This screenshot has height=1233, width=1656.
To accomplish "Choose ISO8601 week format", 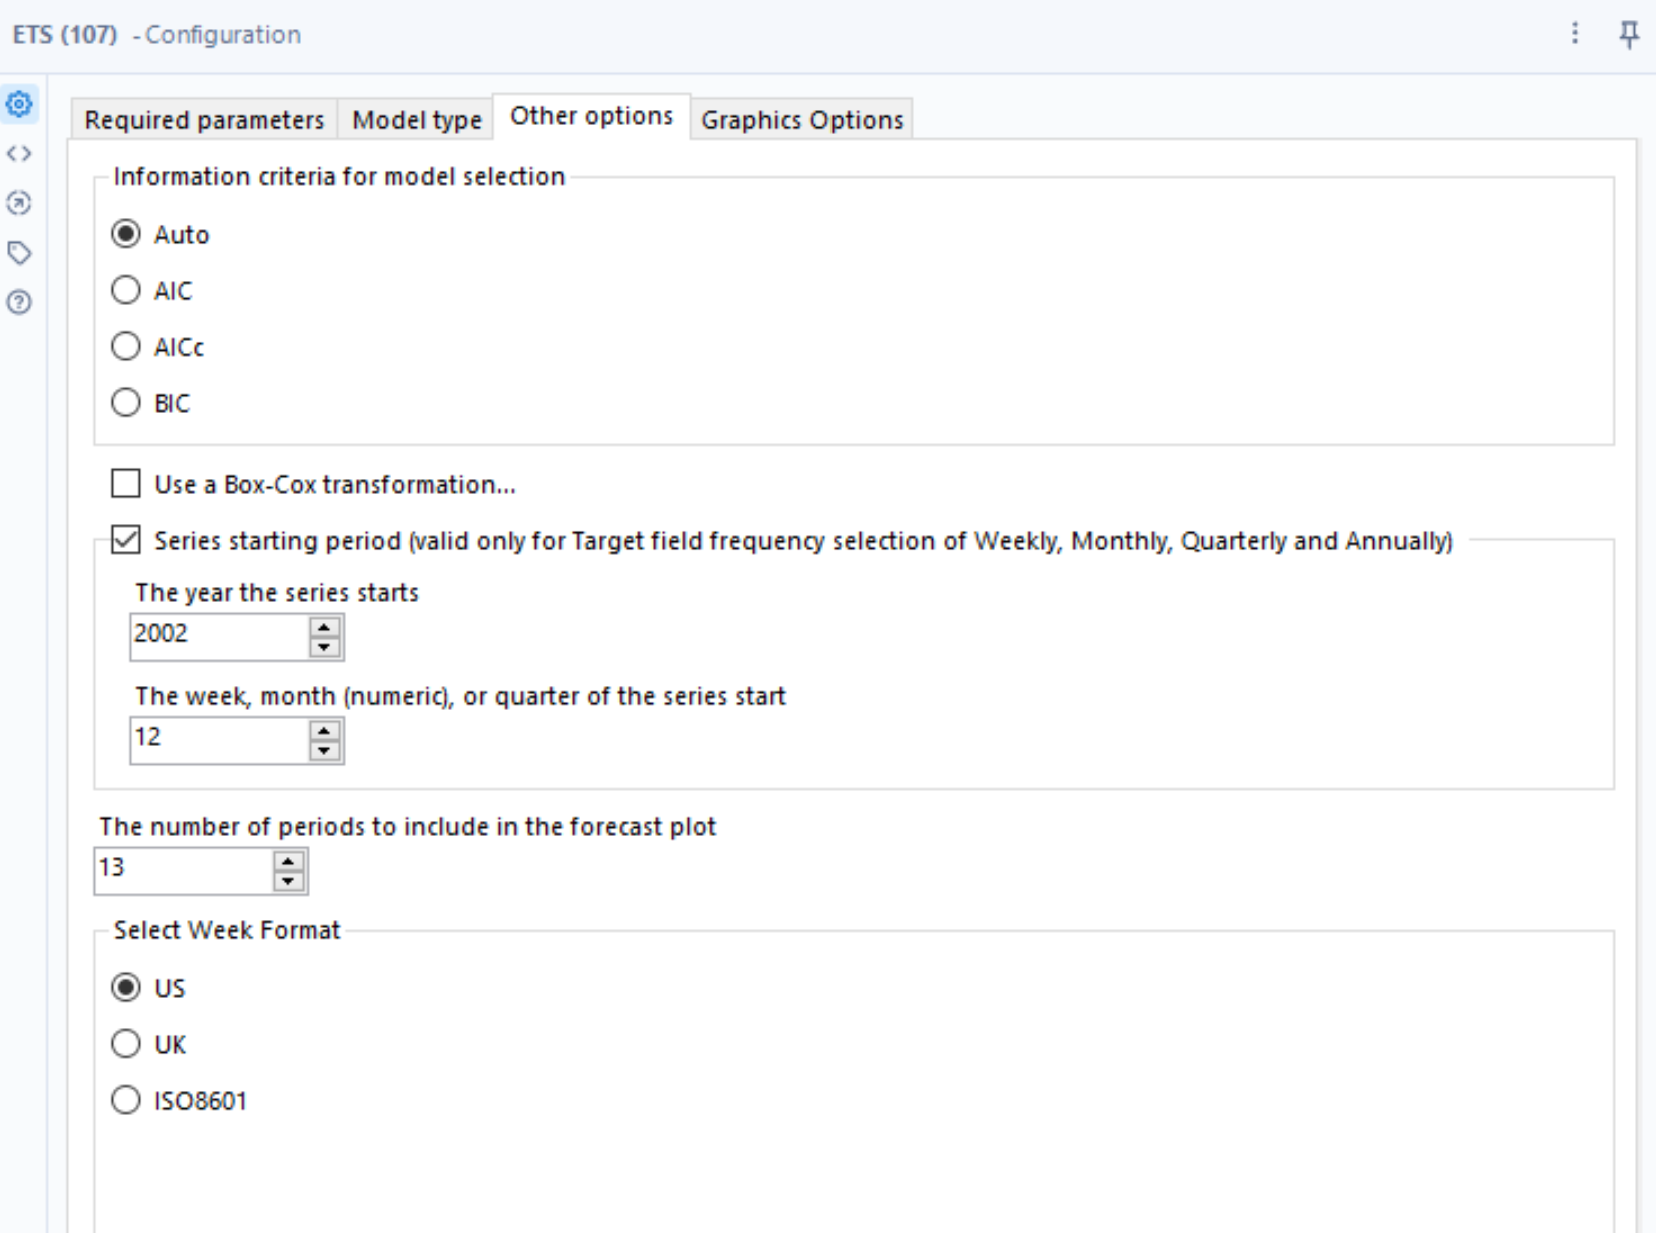I will 126,1100.
